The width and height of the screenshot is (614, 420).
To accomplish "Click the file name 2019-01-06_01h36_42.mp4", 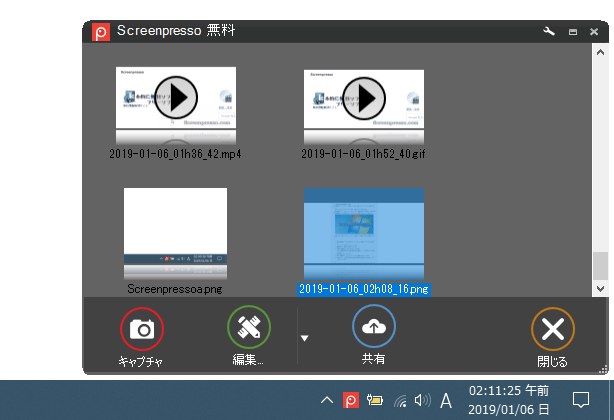I will click(175, 154).
